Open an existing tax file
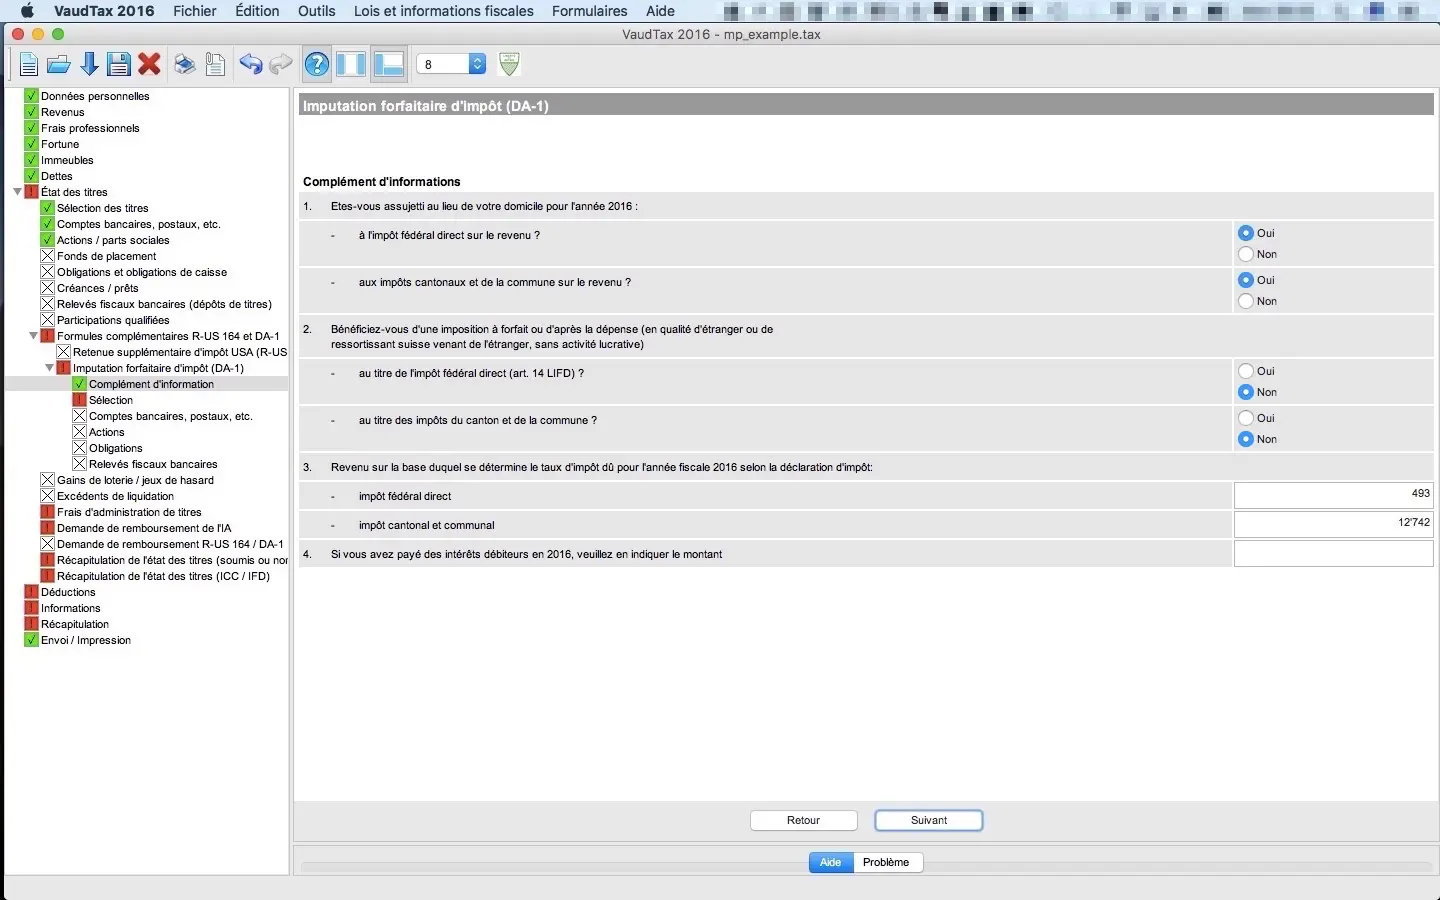 point(59,65)
